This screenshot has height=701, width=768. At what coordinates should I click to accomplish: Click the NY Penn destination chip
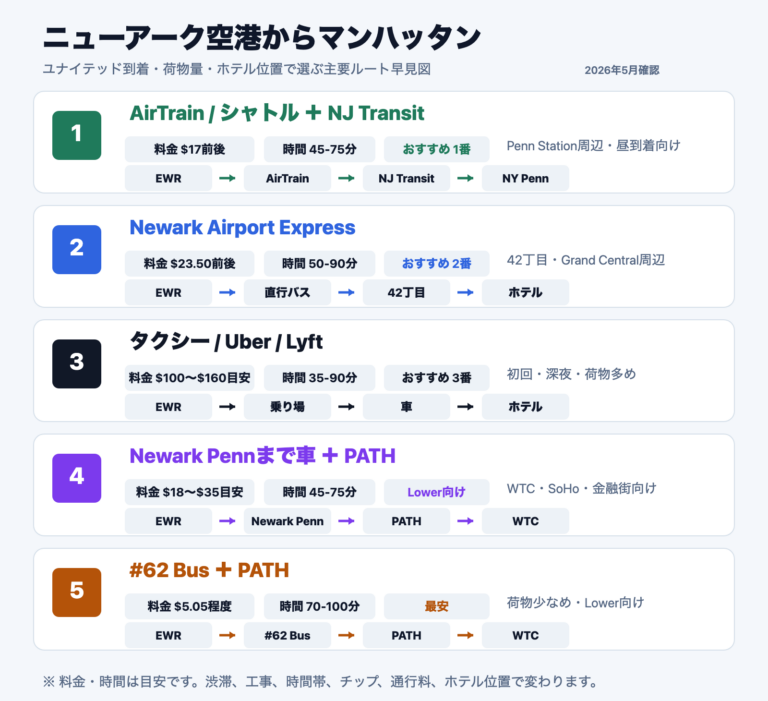tap(526, 178)
